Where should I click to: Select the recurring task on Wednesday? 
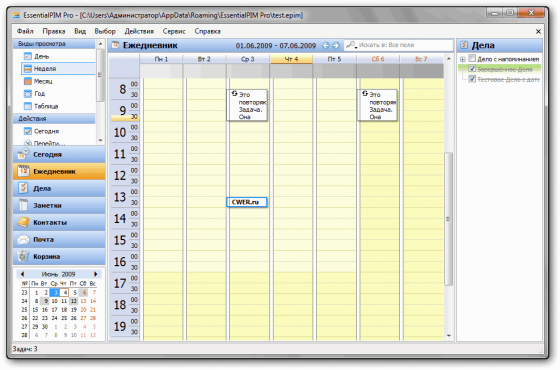pos(247,105)
